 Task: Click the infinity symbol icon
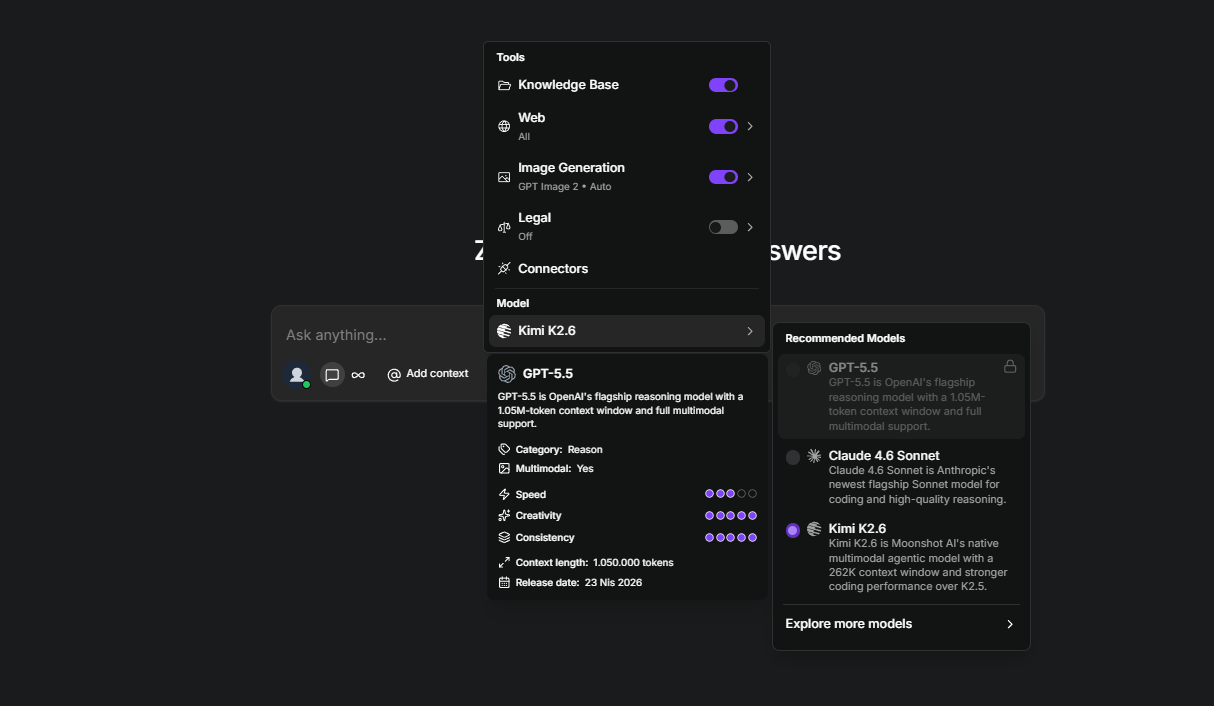tap(358, 375)
